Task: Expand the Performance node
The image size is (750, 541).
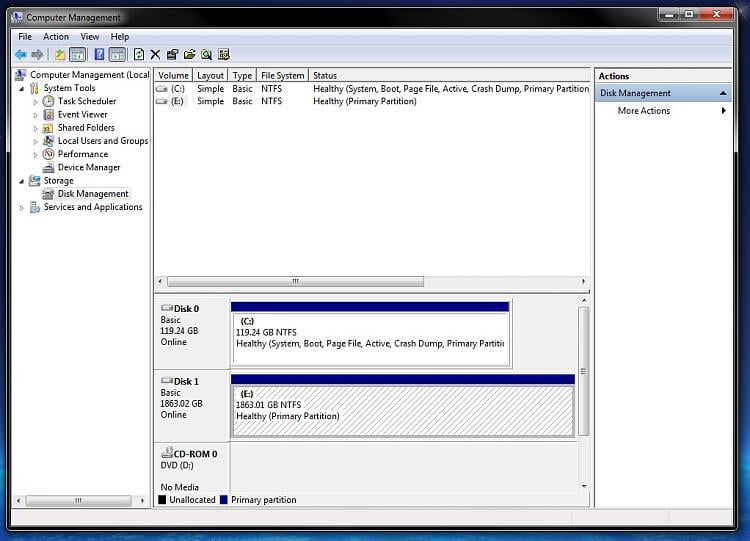Action: pyautogui.click(x=35, y=155)
